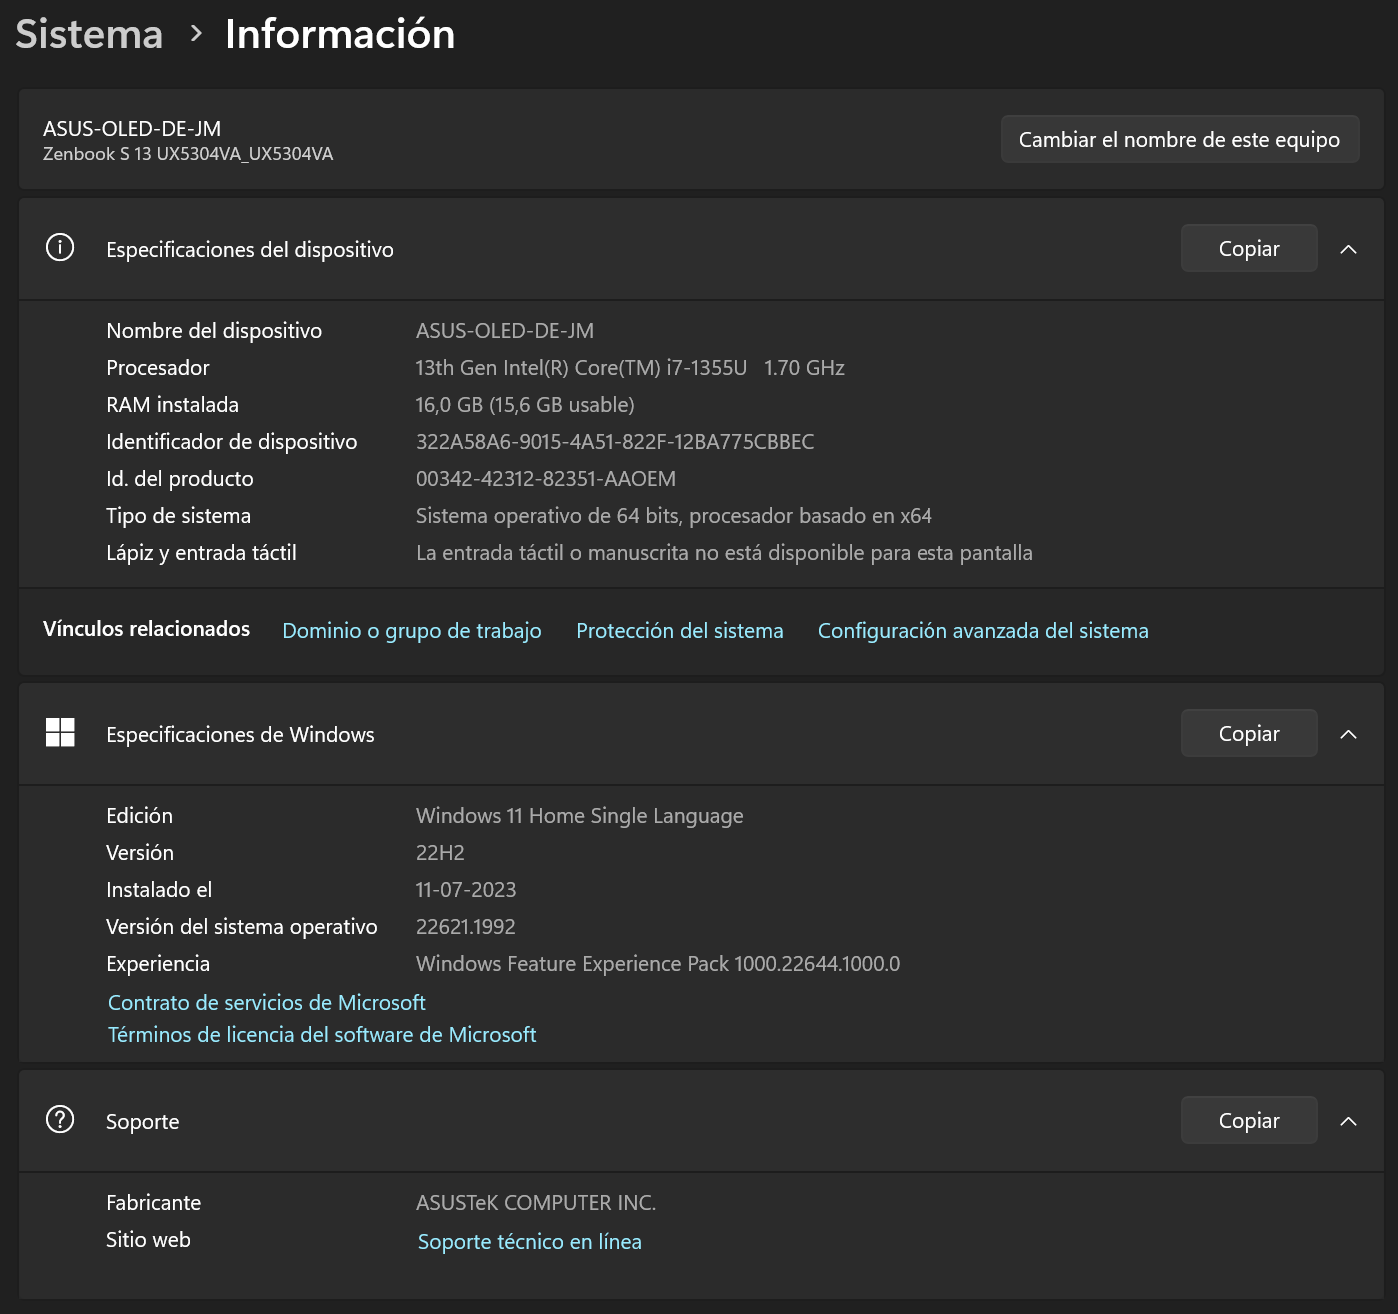Copy the Soporte information

pos(1248,1121)
